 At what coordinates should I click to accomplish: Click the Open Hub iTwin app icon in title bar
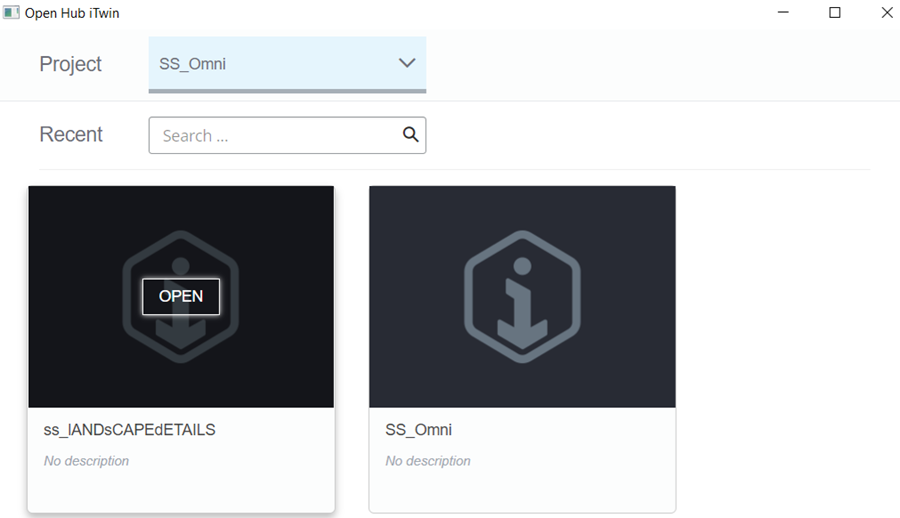point(11,13)
